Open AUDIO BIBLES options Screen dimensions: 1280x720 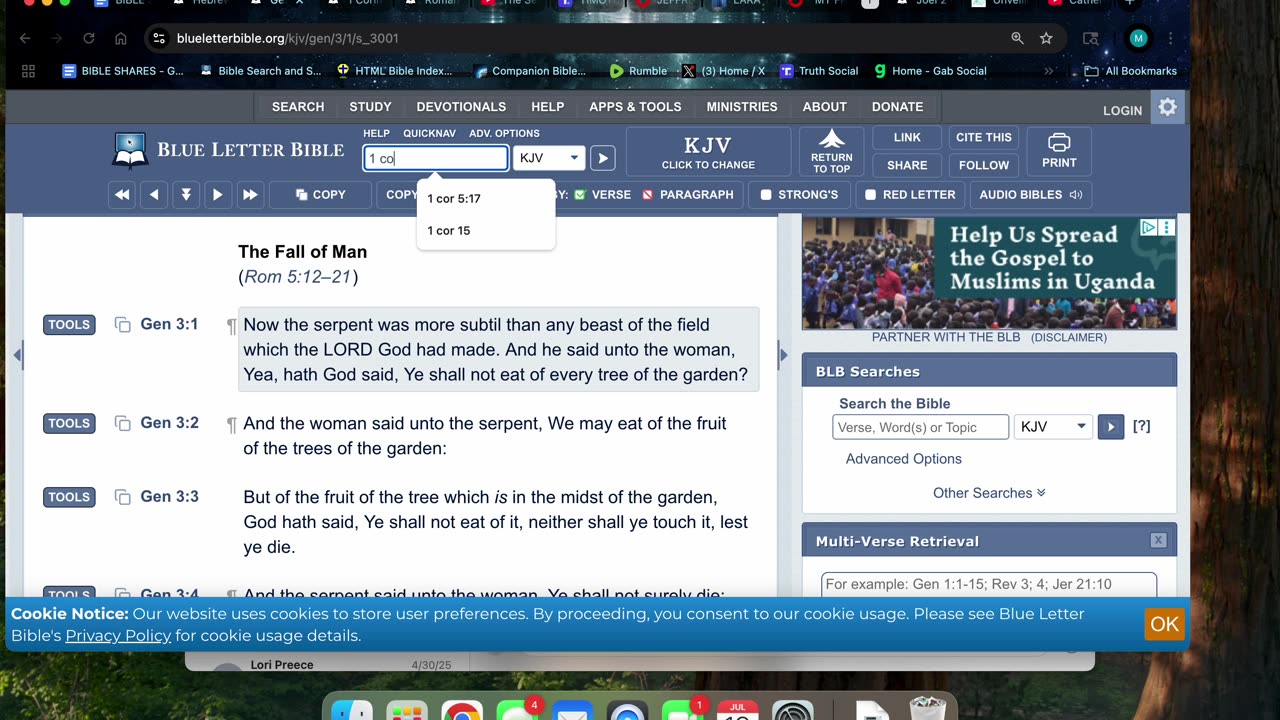pos(1031,195)
